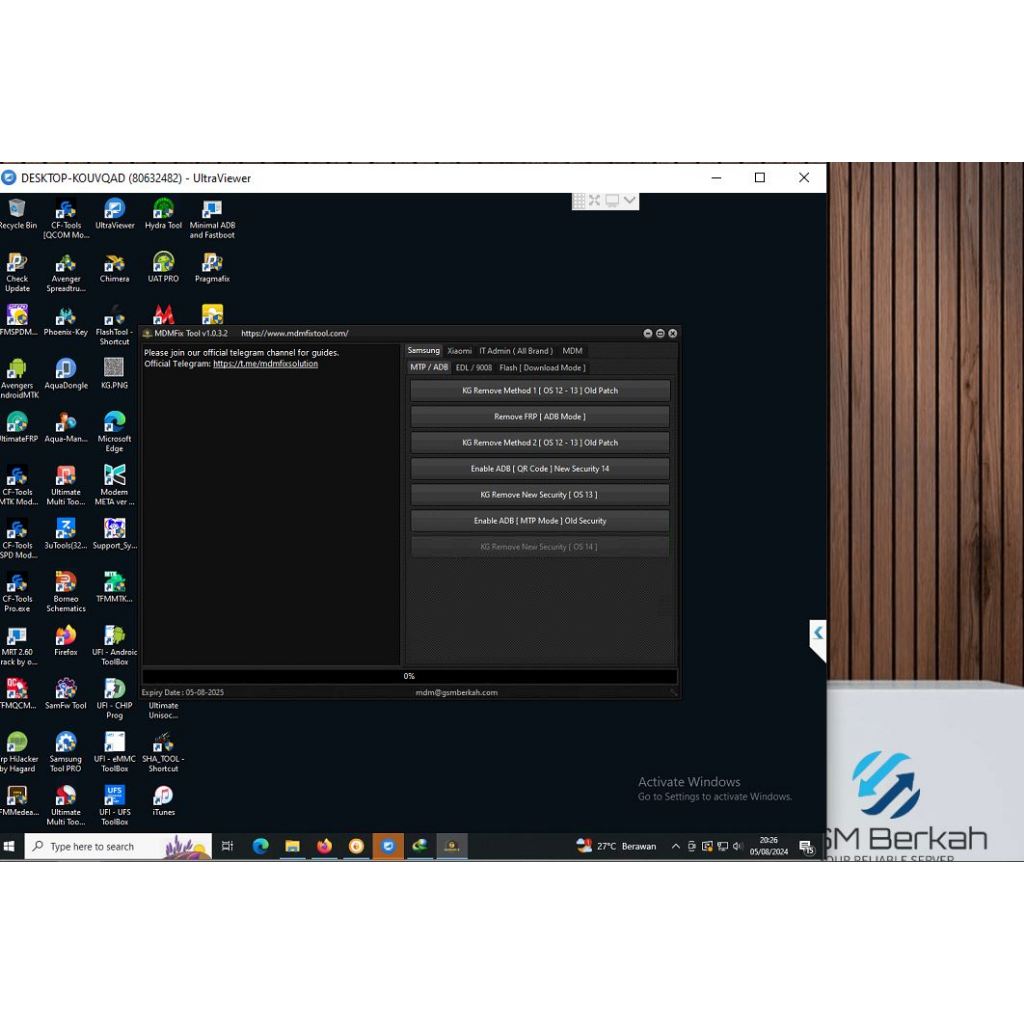1024x1024 pixels.
Task: Launch the Chimera desktop shortcut
Action: [114, 268]
